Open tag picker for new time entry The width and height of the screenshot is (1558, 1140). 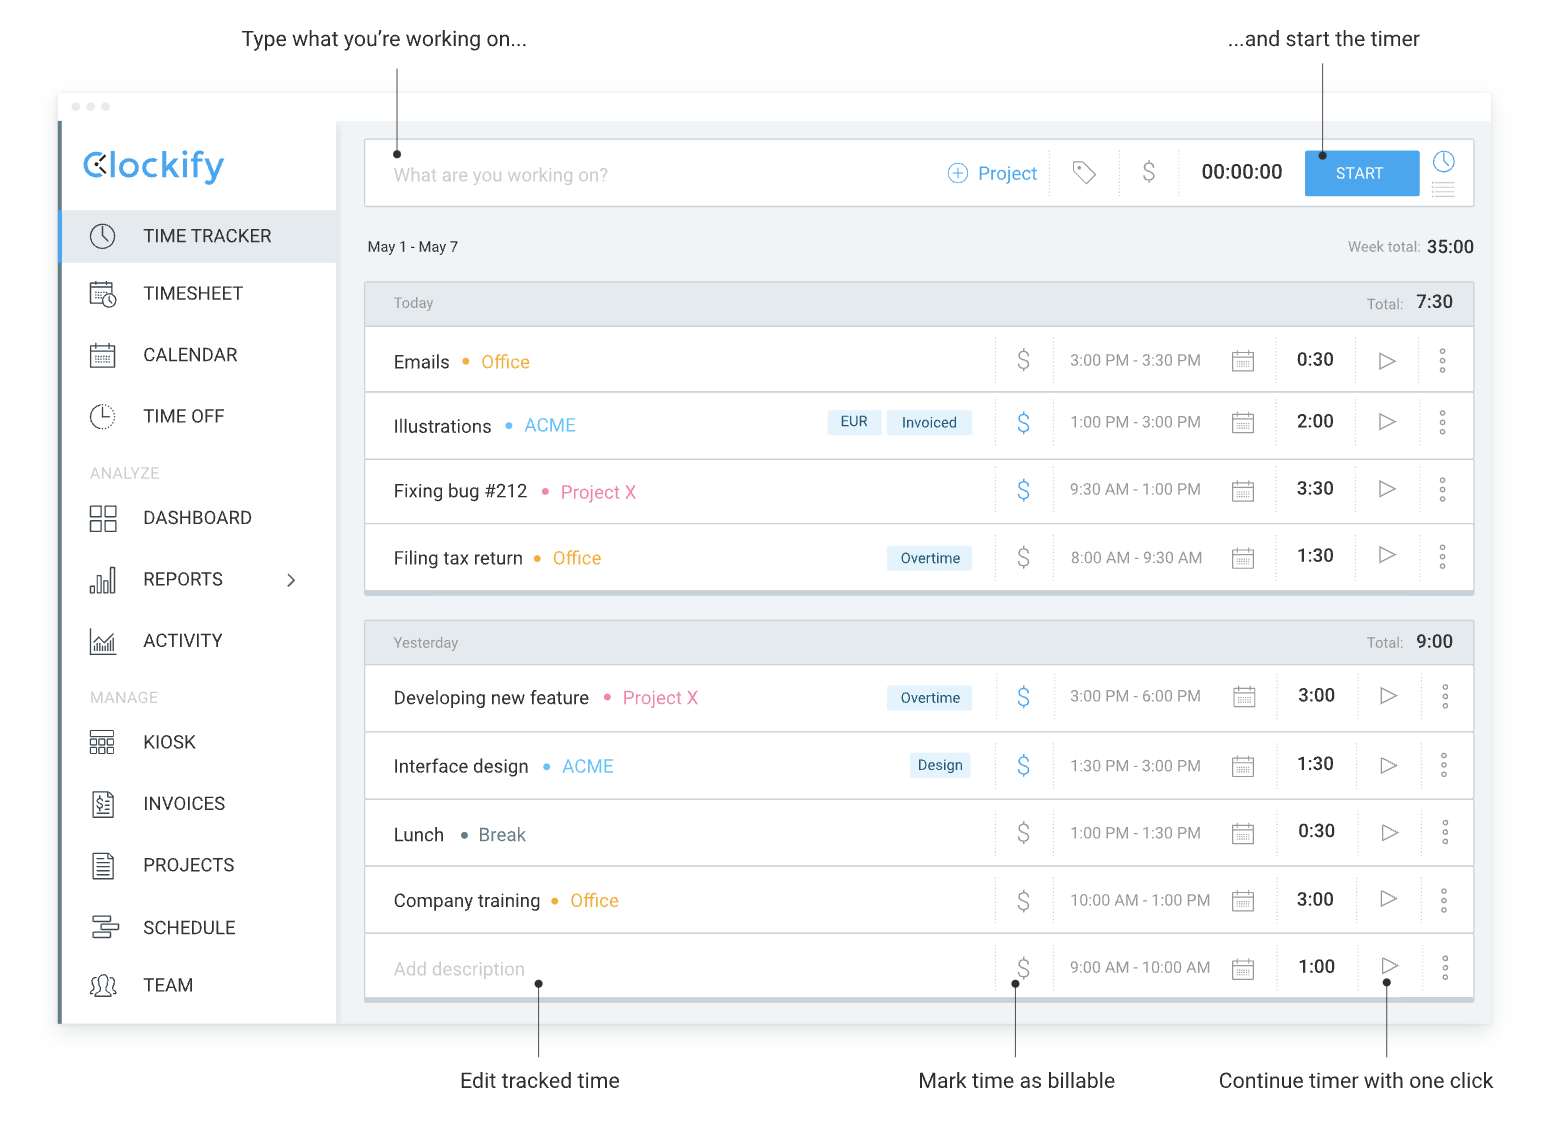tap(1084, 173)
